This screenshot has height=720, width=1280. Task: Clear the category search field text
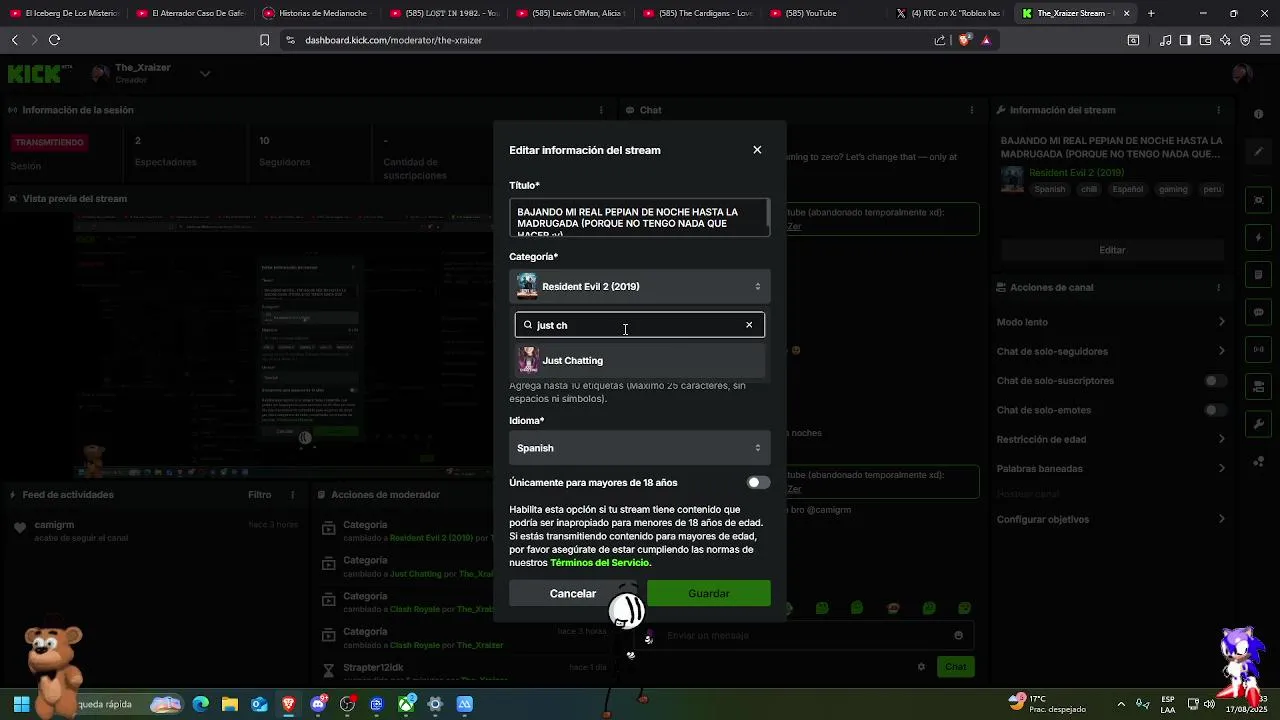click(749, 325)
